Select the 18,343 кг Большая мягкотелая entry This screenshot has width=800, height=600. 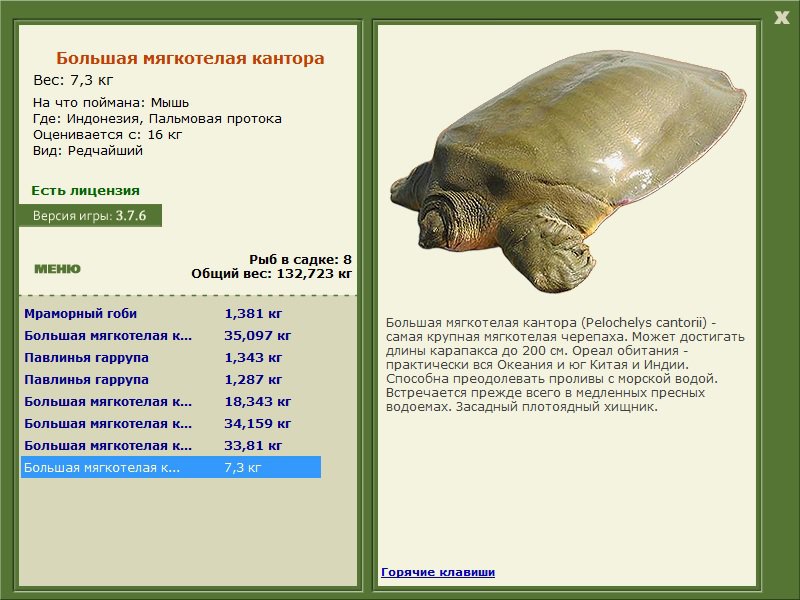click(x=171, y=402)
